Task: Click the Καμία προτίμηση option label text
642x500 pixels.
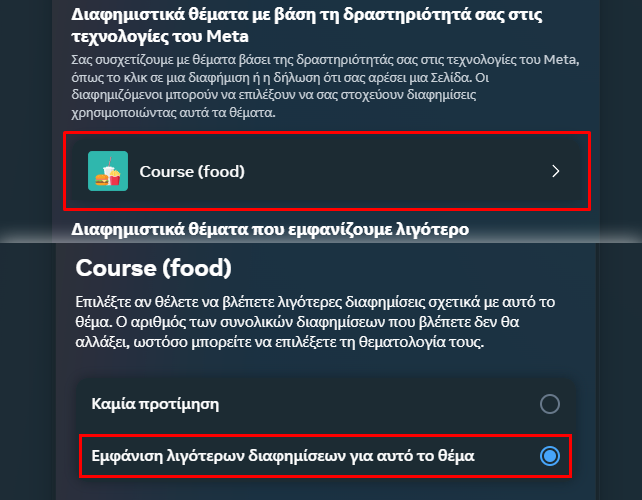Action: [x=155, y=404]
